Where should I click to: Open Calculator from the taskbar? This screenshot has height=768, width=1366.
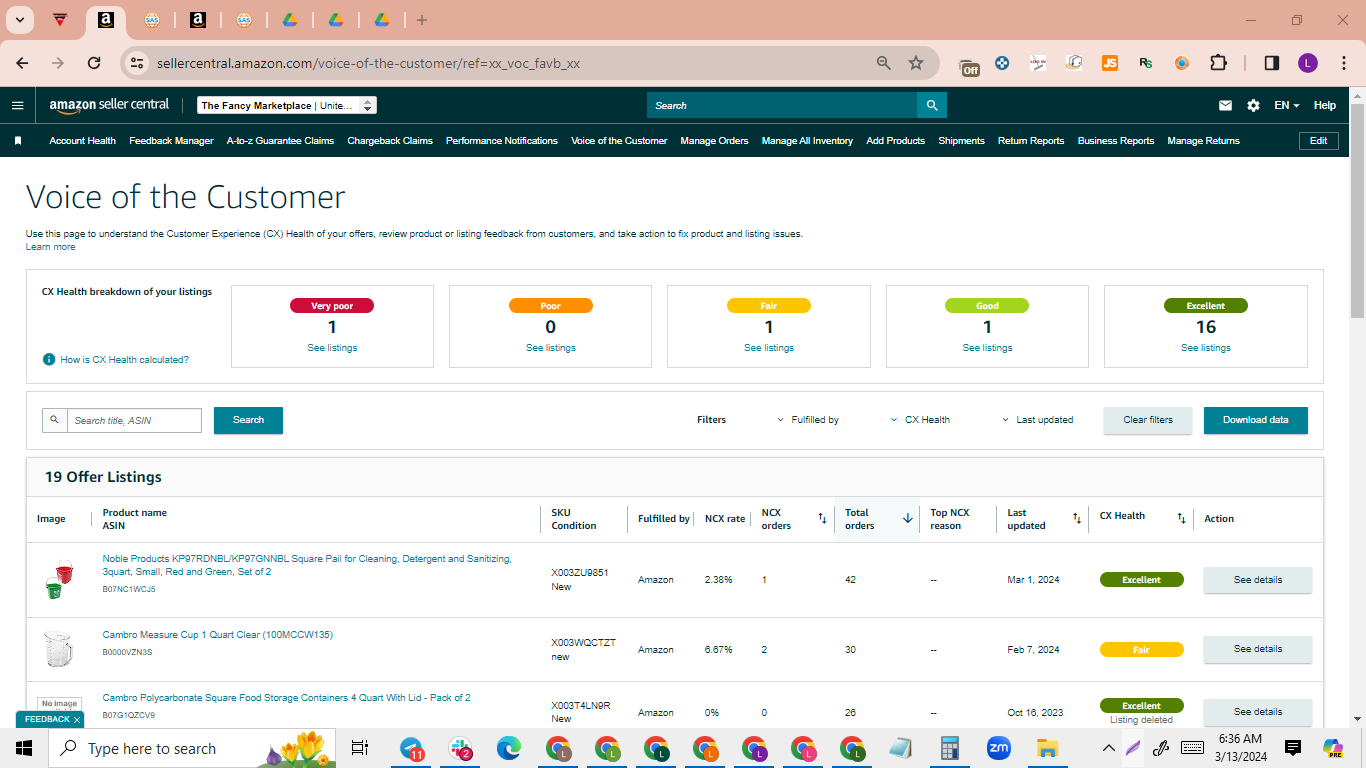pyautogui.click(x=949, y=748)
